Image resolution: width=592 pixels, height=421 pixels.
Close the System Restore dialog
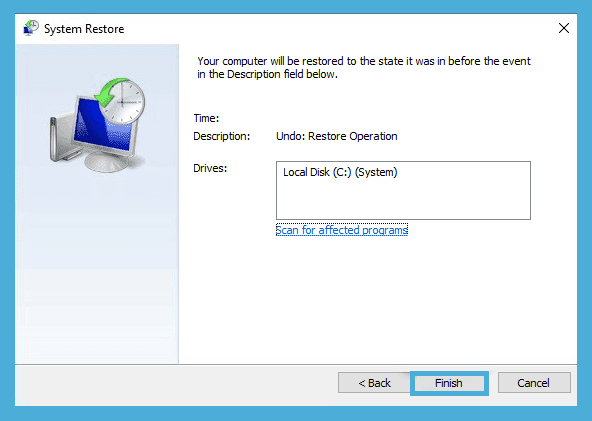(x=564, y=28)
